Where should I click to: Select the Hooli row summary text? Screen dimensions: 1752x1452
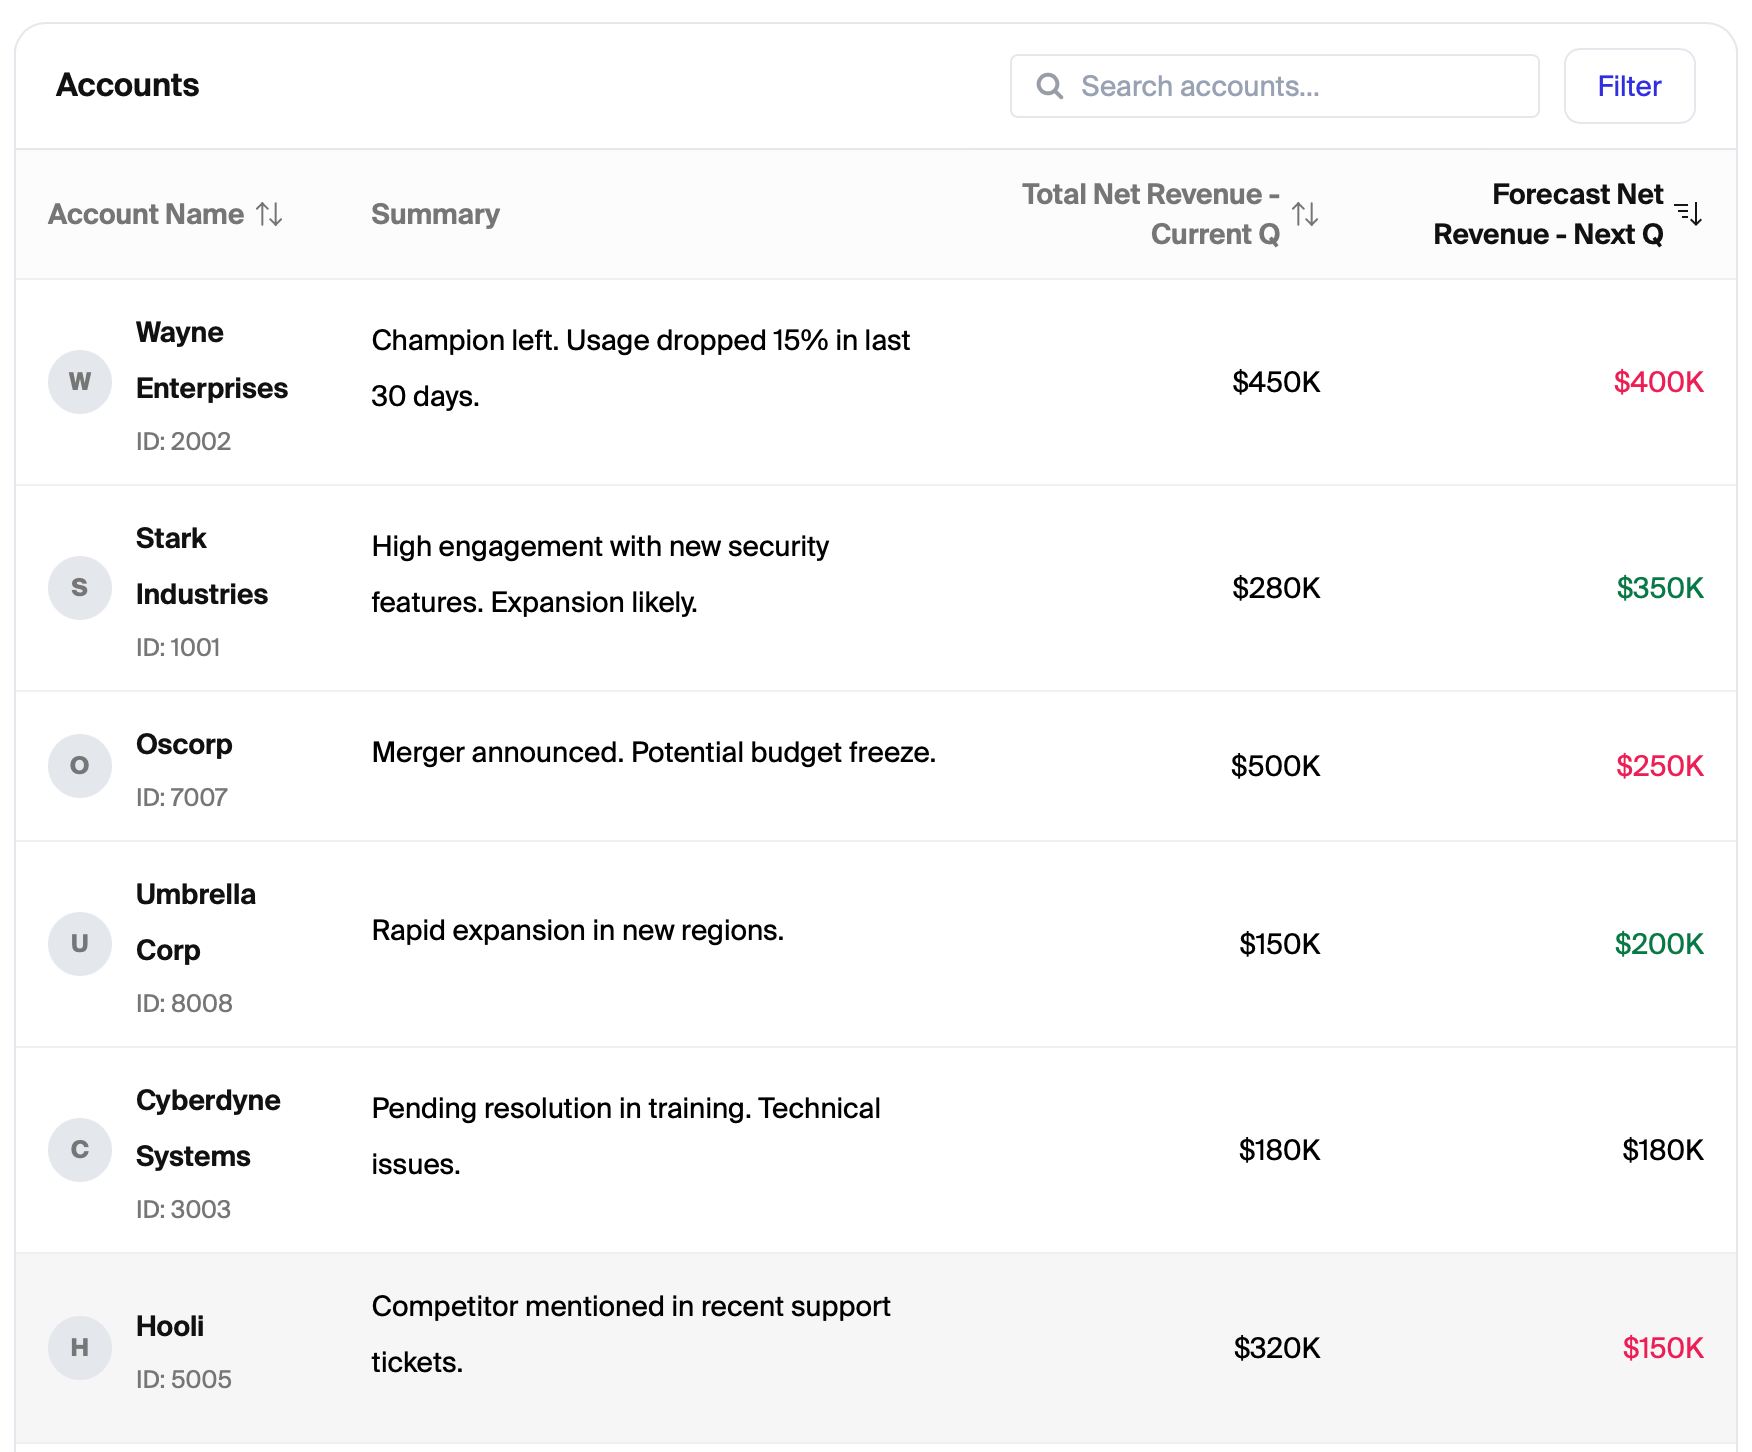click(631, 1334)
